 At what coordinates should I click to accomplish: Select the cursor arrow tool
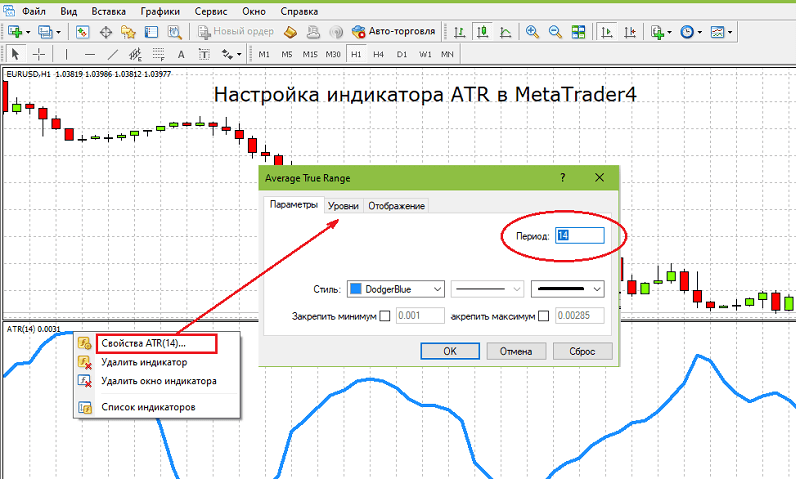coord(15,54)
